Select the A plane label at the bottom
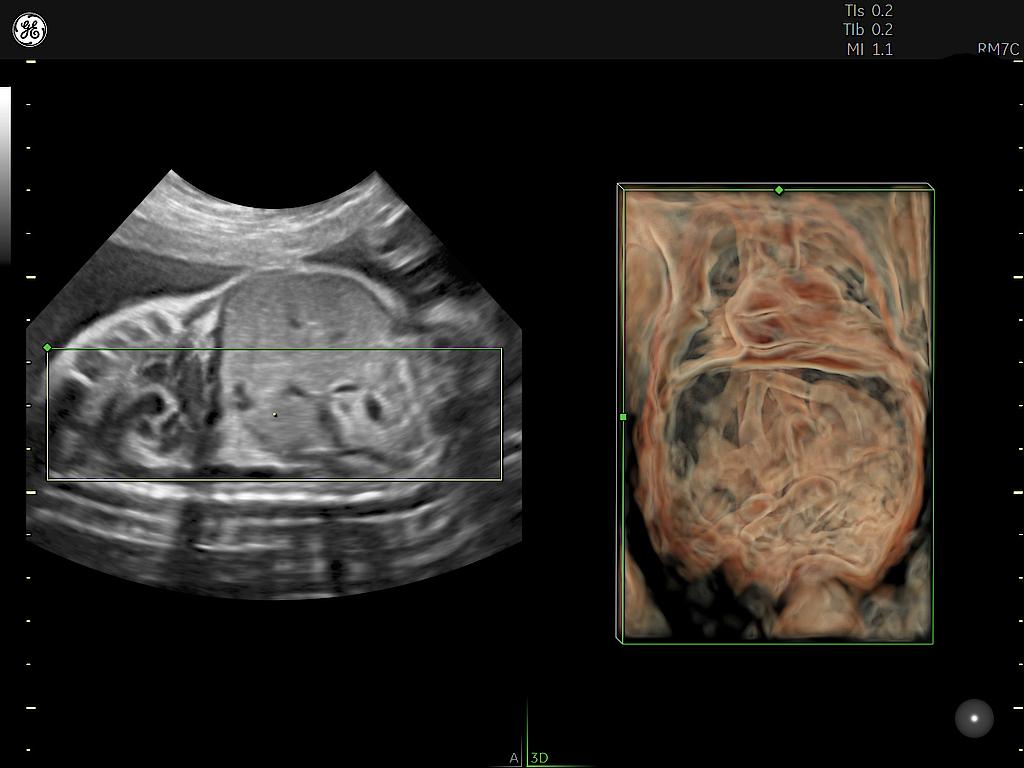 [514, 758]
